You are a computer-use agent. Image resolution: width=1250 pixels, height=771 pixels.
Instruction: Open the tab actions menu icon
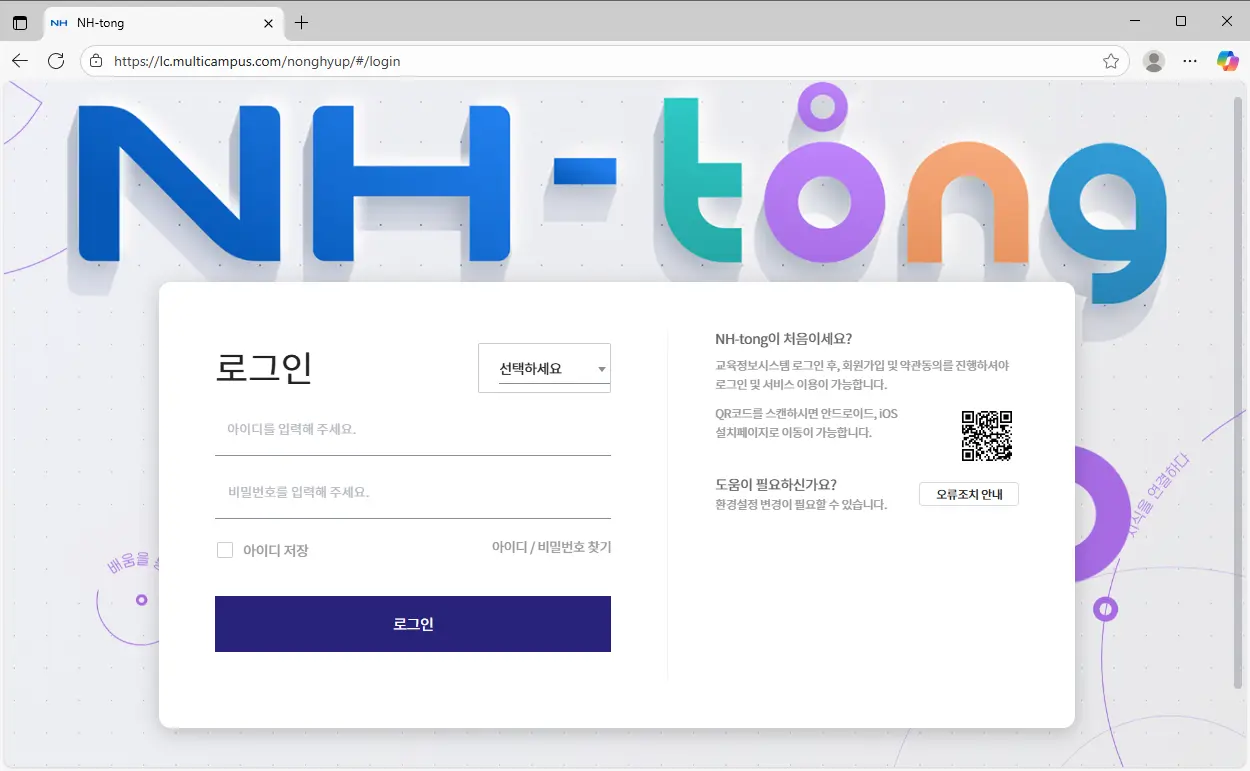20,22
